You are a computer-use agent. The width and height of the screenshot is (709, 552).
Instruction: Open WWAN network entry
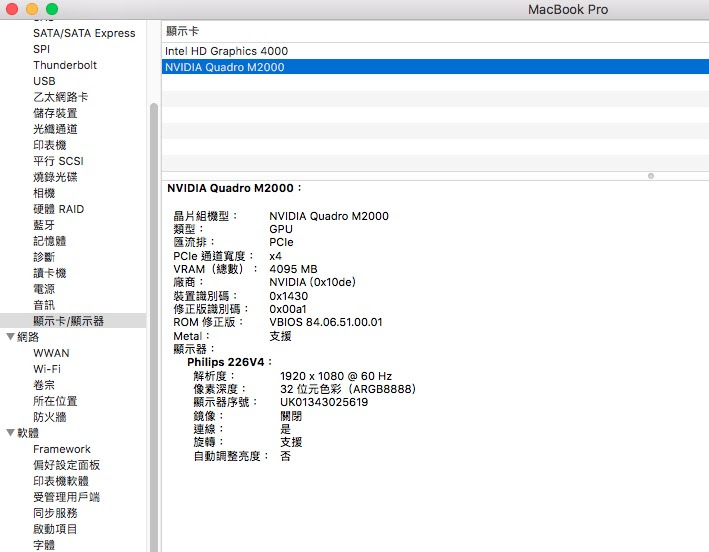click(x=51, y=353)
